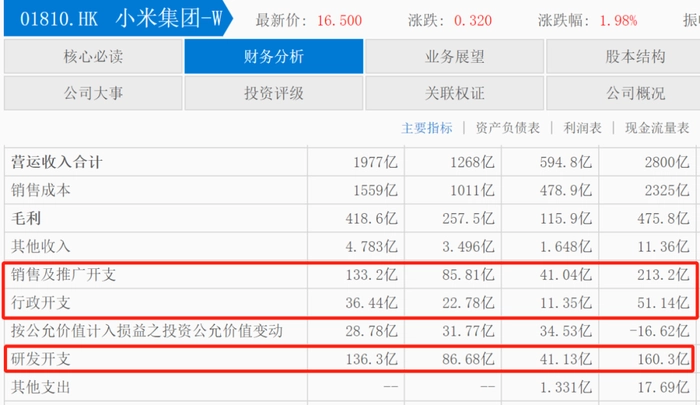Open the 投资评级 tab
Screen dimensions: 700x405
pos(273,94)
